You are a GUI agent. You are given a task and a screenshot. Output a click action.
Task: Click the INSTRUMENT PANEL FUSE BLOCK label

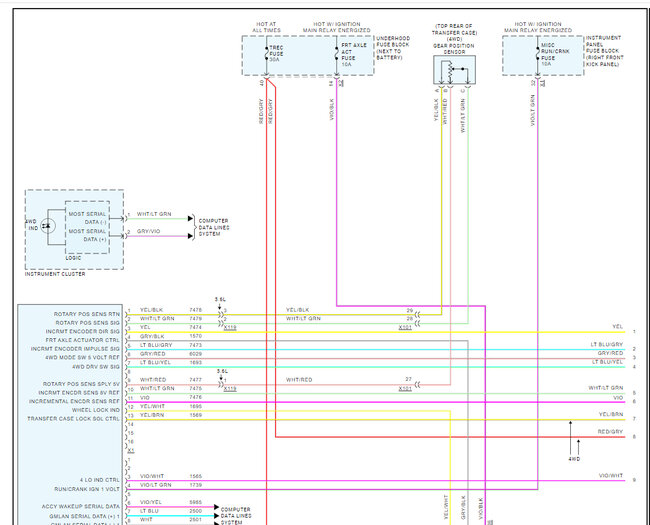(x=604, y=51)
